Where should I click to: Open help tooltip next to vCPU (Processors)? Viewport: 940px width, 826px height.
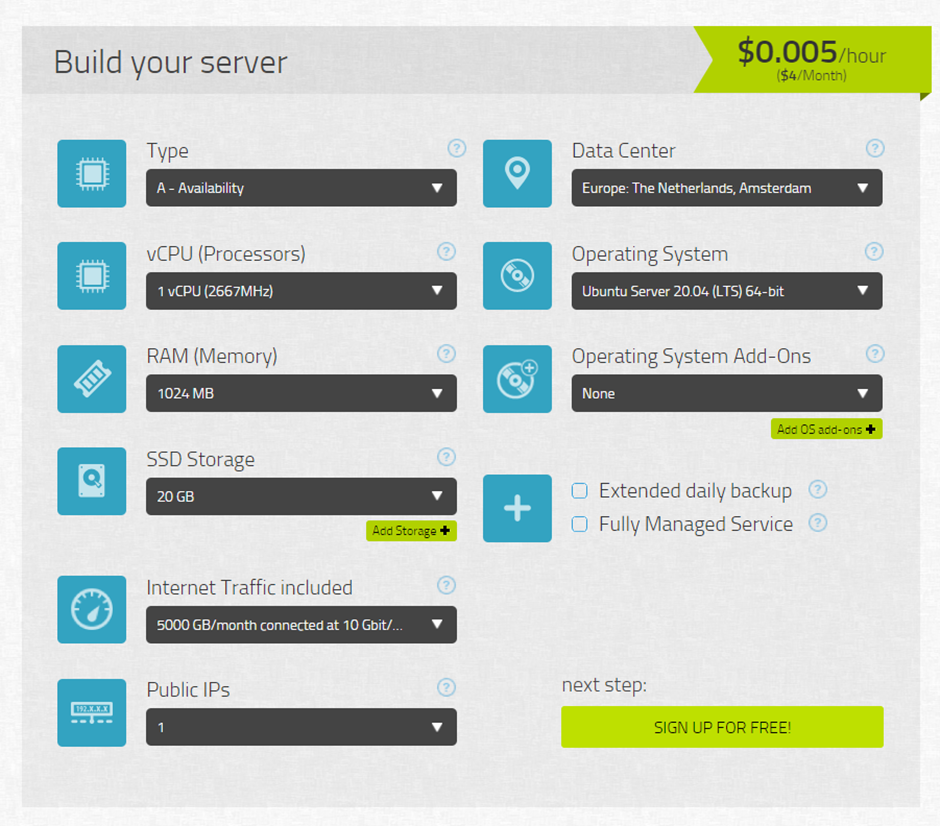click(x=447, y=252)
